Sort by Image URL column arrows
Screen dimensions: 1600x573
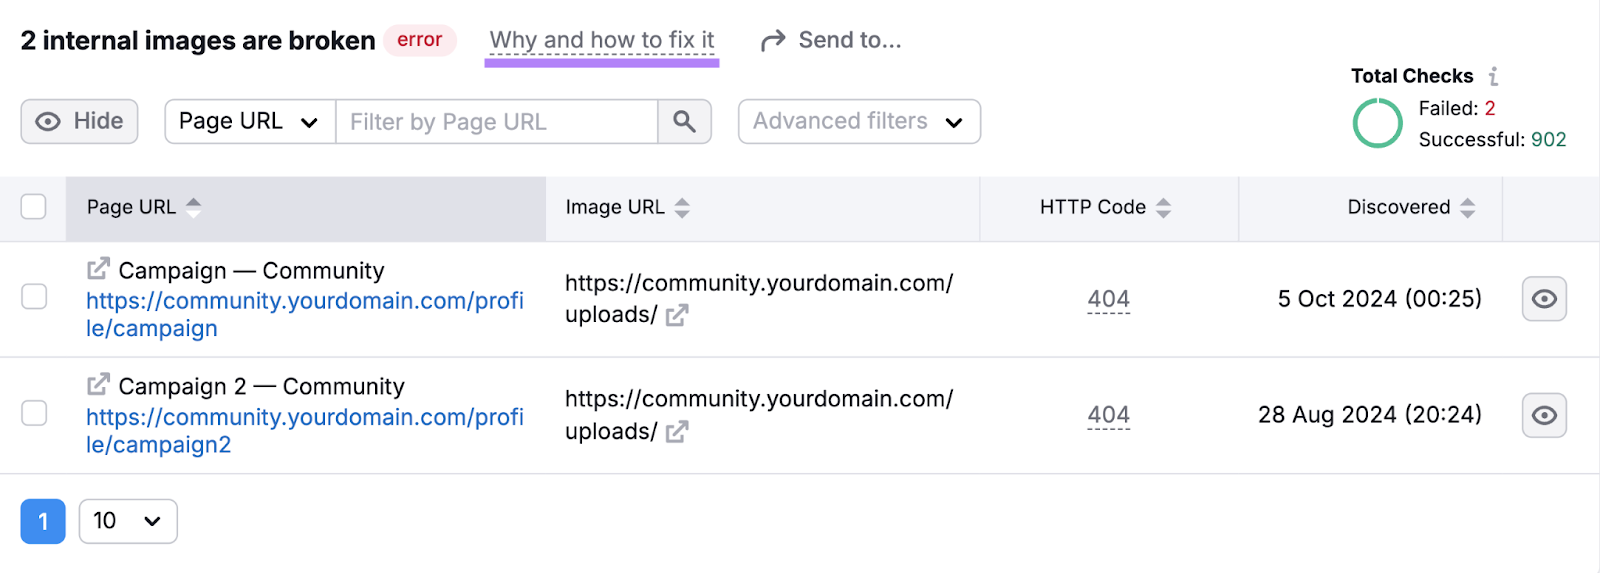682,208
